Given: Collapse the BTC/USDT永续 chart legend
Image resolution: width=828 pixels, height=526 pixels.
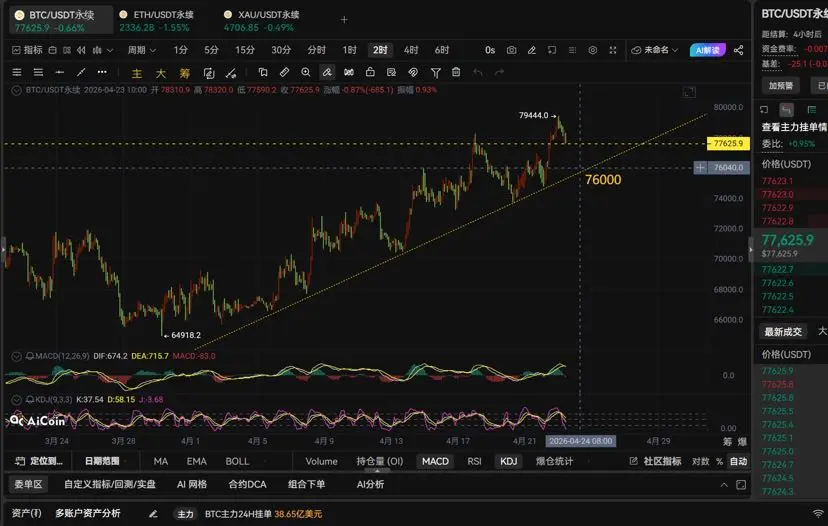Looking at the screenshot, I should (16, 90).
